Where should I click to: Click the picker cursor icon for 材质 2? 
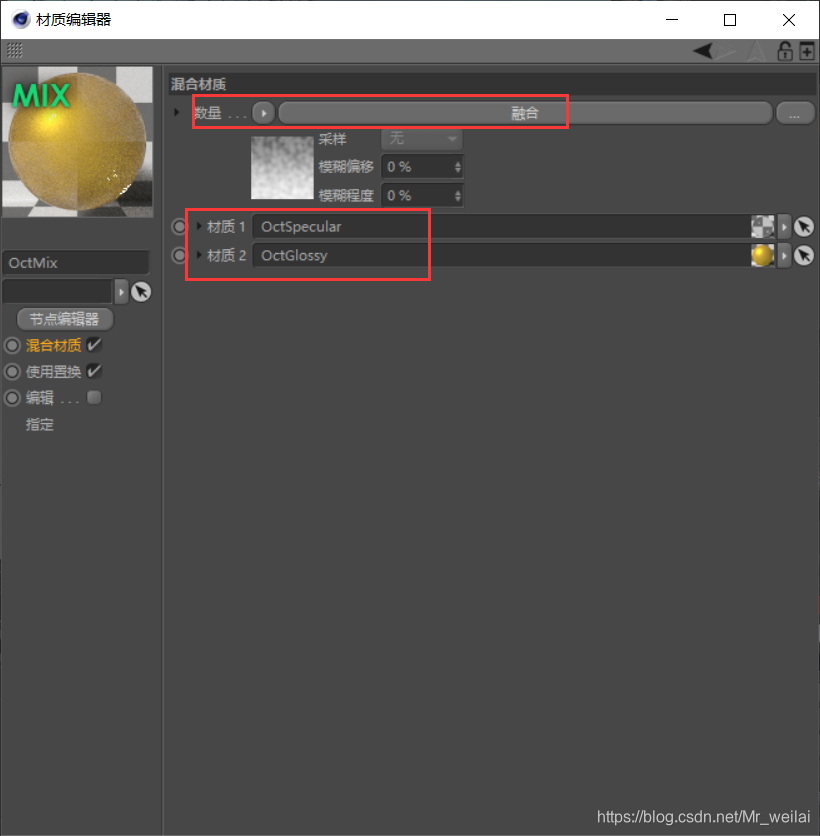point(804,256)
